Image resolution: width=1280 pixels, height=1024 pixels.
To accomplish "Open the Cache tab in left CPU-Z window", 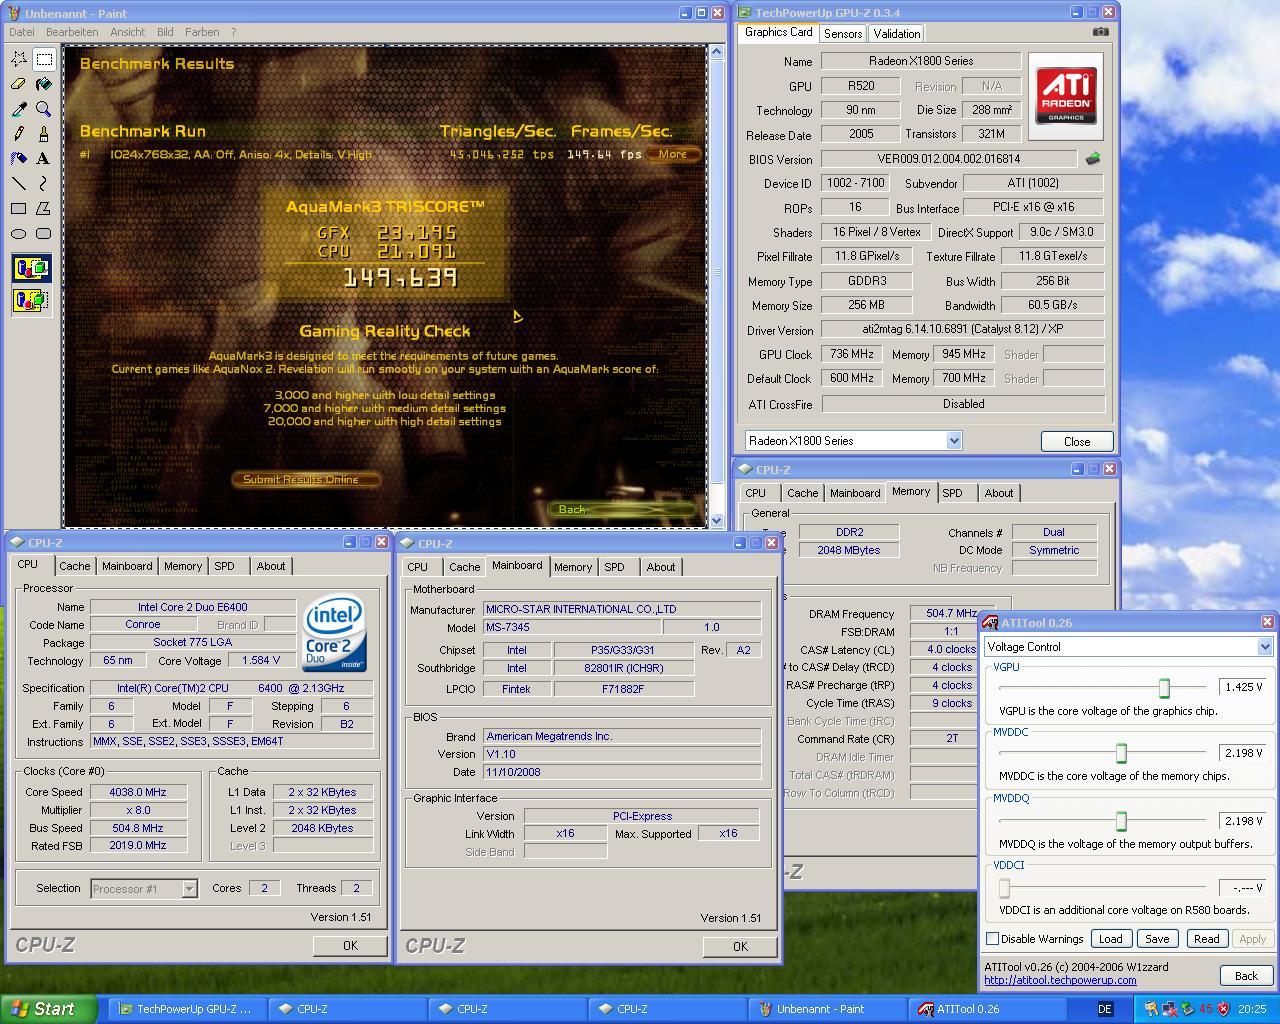I will tap(74, 566).
